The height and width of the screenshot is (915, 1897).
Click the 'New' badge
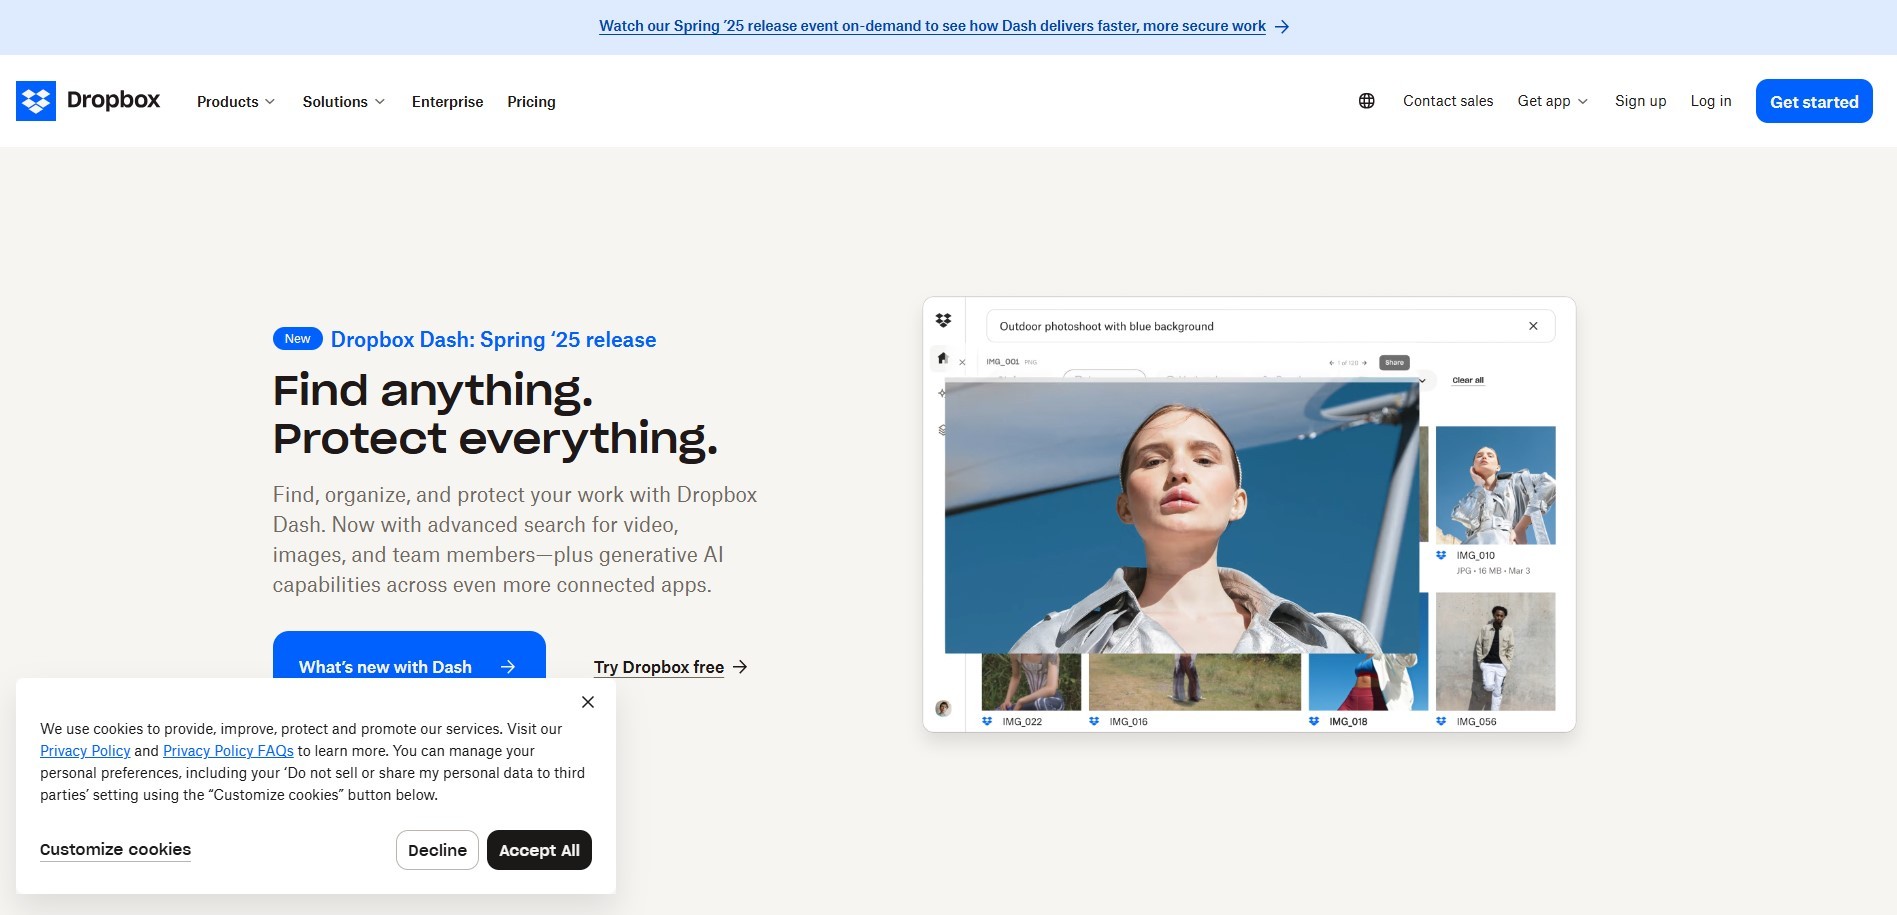tap(297, 339)
